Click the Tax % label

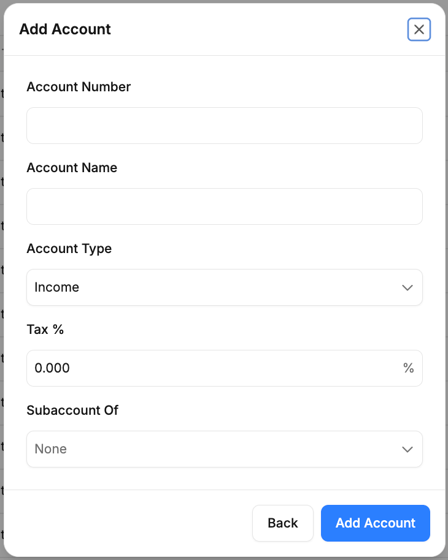click(45, 329)
